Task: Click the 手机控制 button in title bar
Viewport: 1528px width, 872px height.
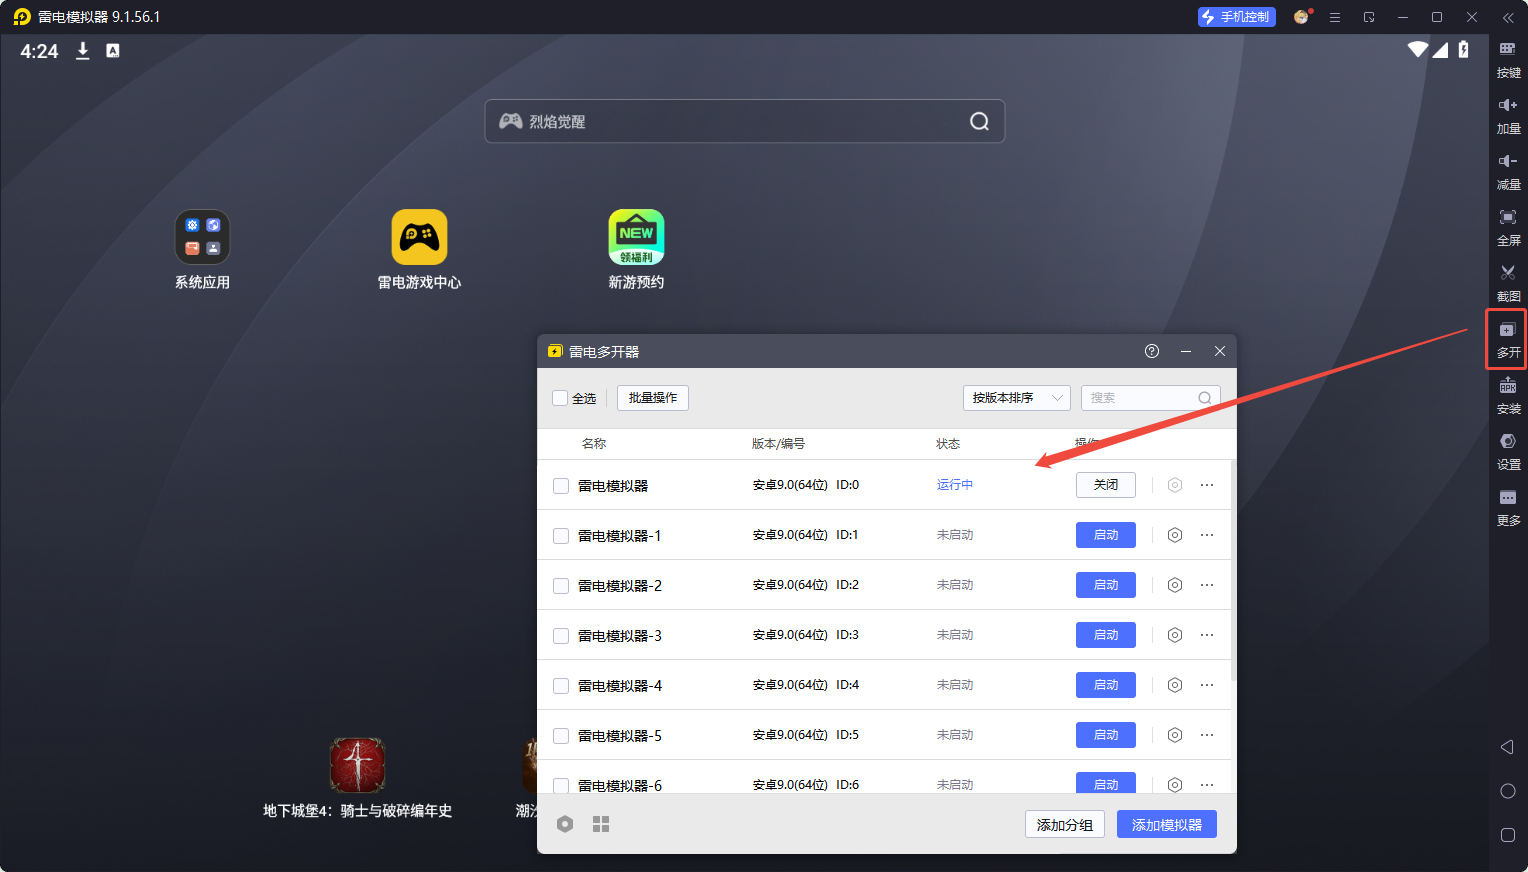Action: click(x=1237, y=17)
